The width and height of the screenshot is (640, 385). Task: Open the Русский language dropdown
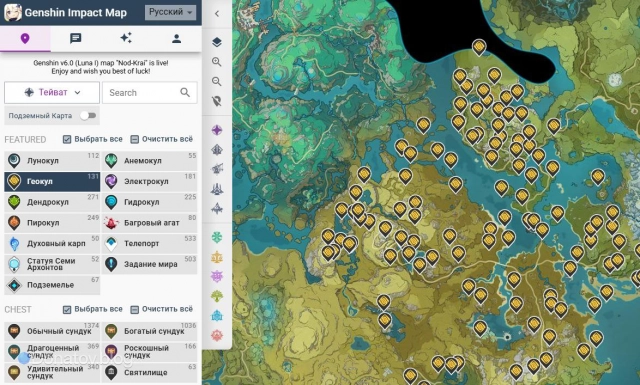coord(170,12)
